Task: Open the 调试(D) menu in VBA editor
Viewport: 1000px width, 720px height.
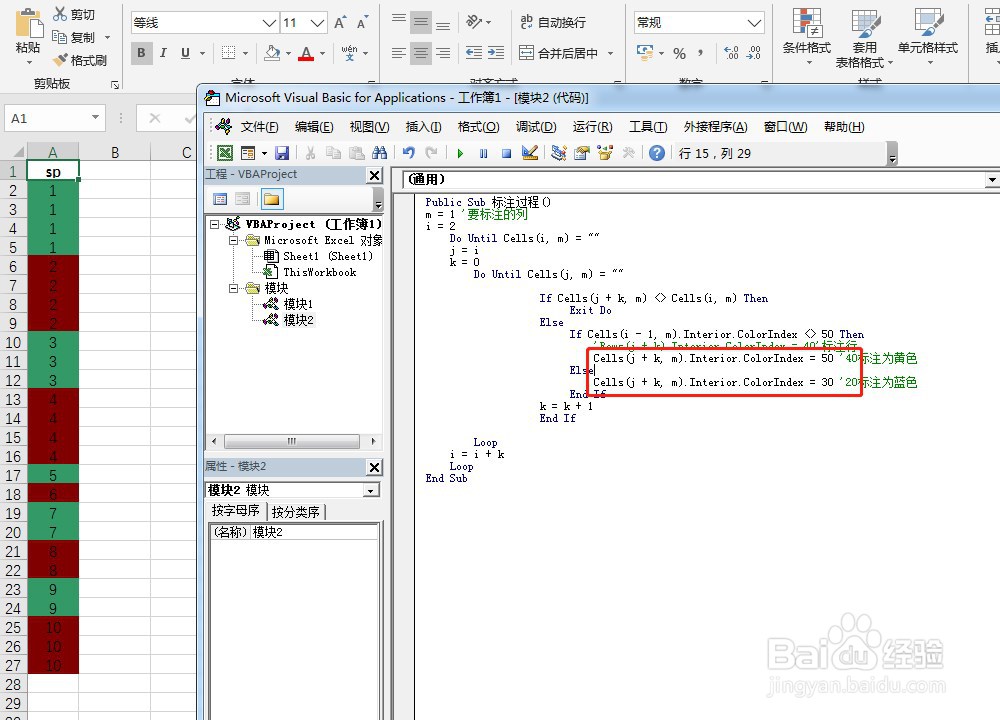Action: [536, 127]
